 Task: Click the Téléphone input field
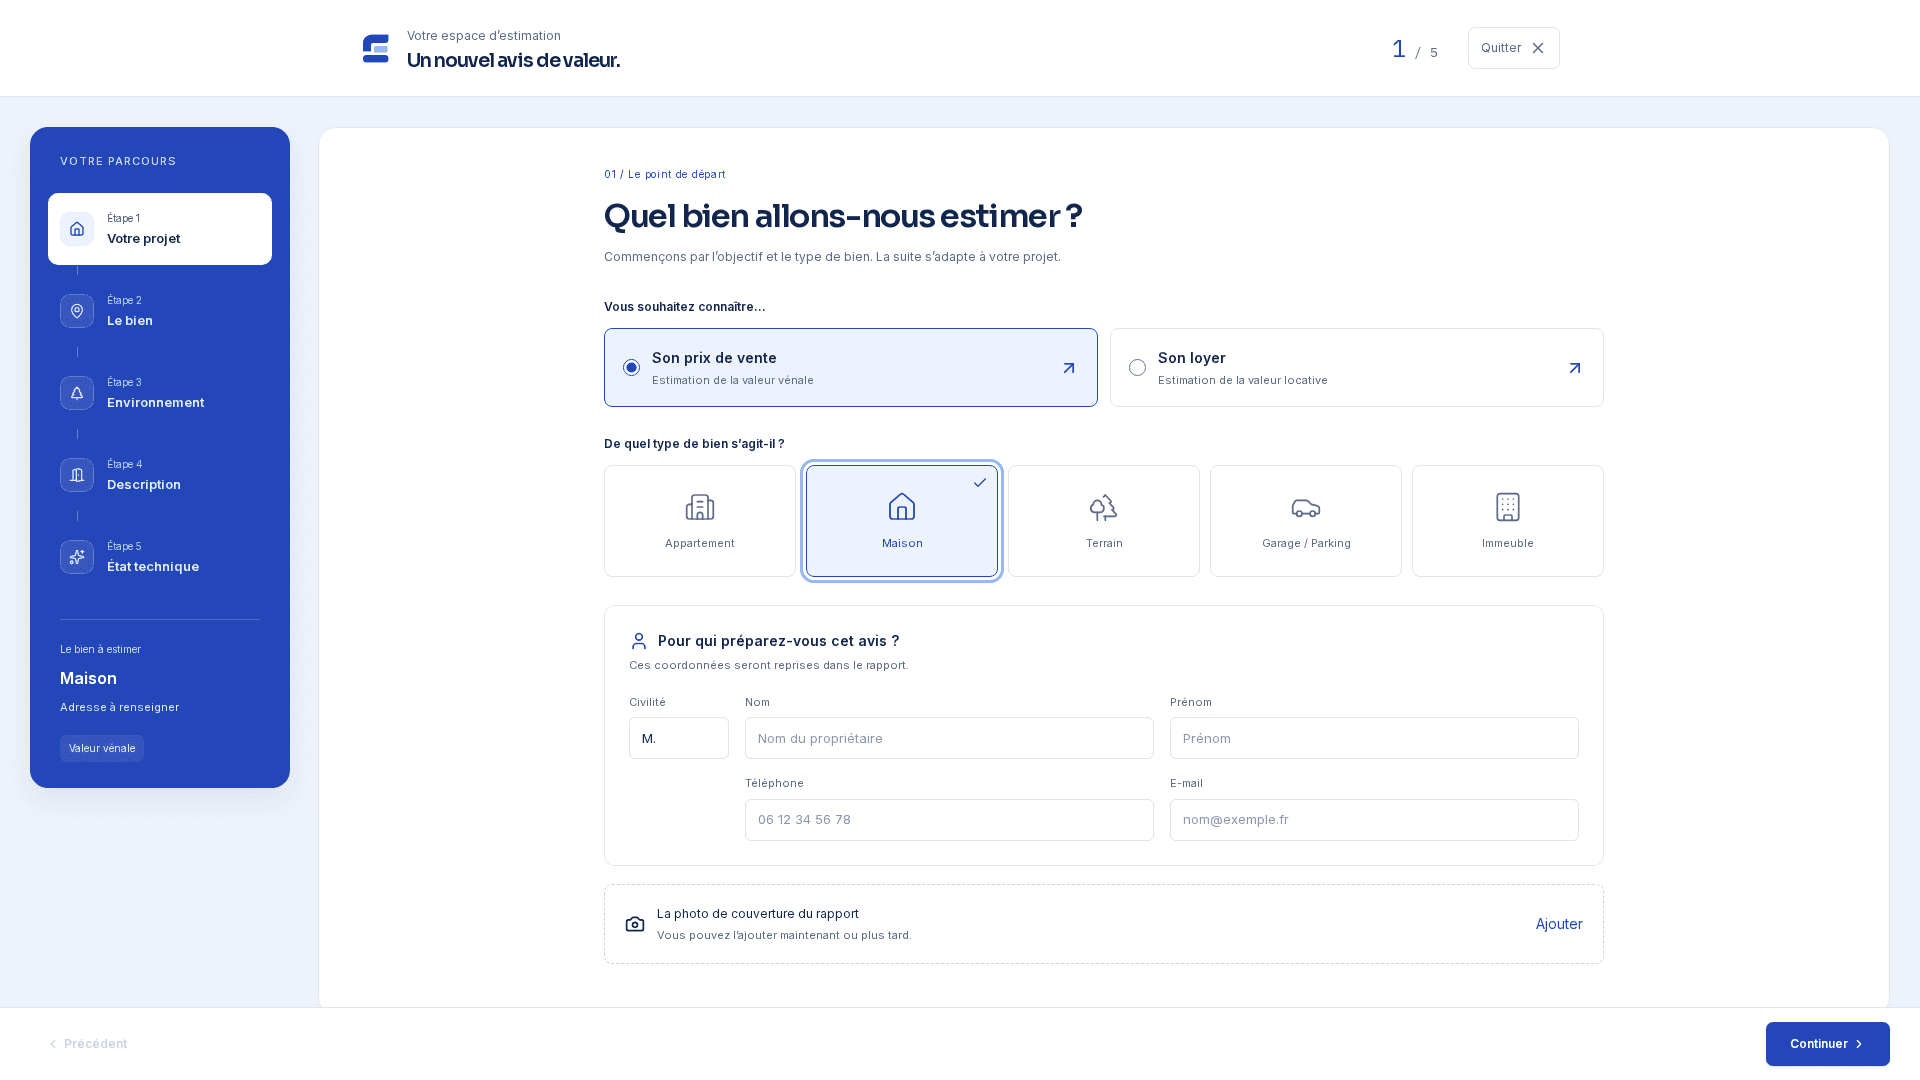pyautogui.click(x=949, y=820)
